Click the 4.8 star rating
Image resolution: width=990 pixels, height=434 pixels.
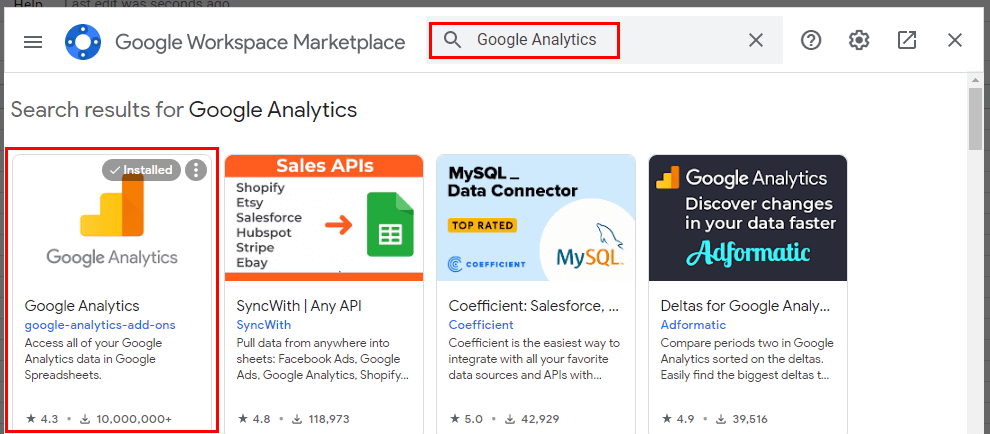pyautogui.click(x=254, y=419)
